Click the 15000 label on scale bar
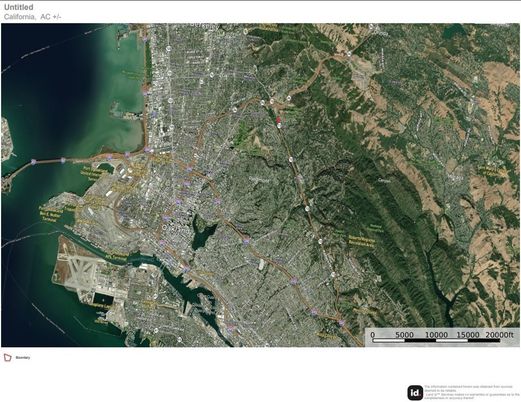This screenshot has height=402, width=521. (x=468, y=335)
